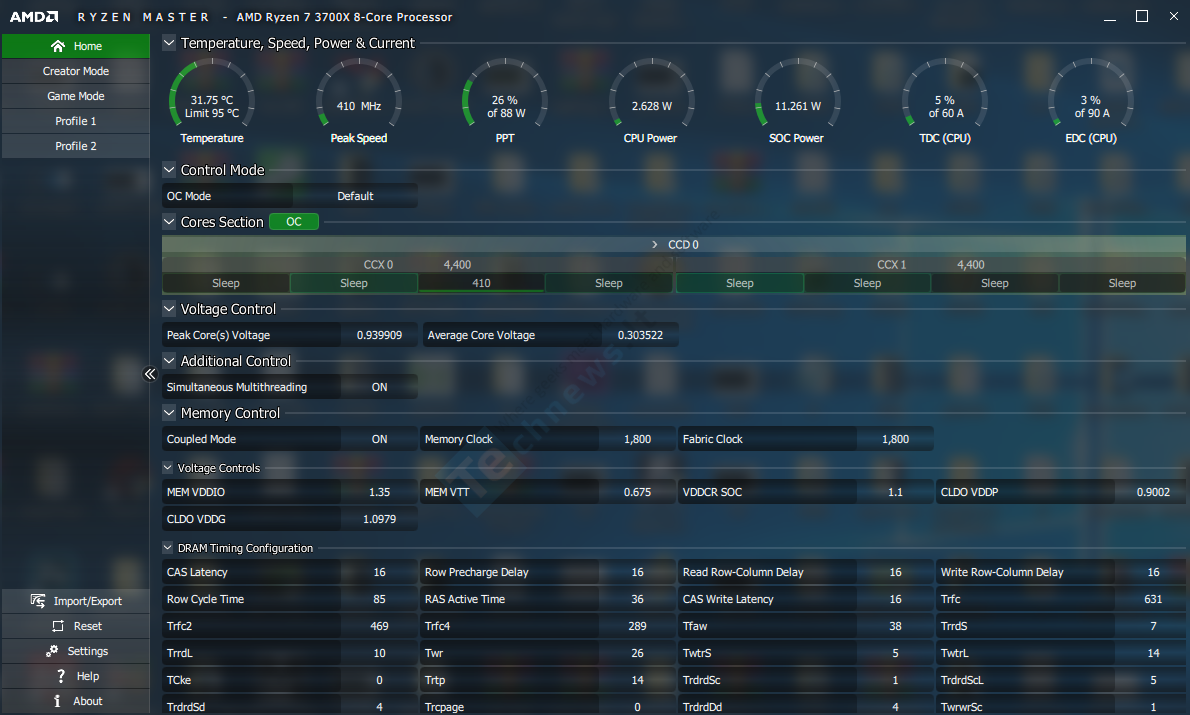Click Trfc2 value 469

tap(379, 626)
